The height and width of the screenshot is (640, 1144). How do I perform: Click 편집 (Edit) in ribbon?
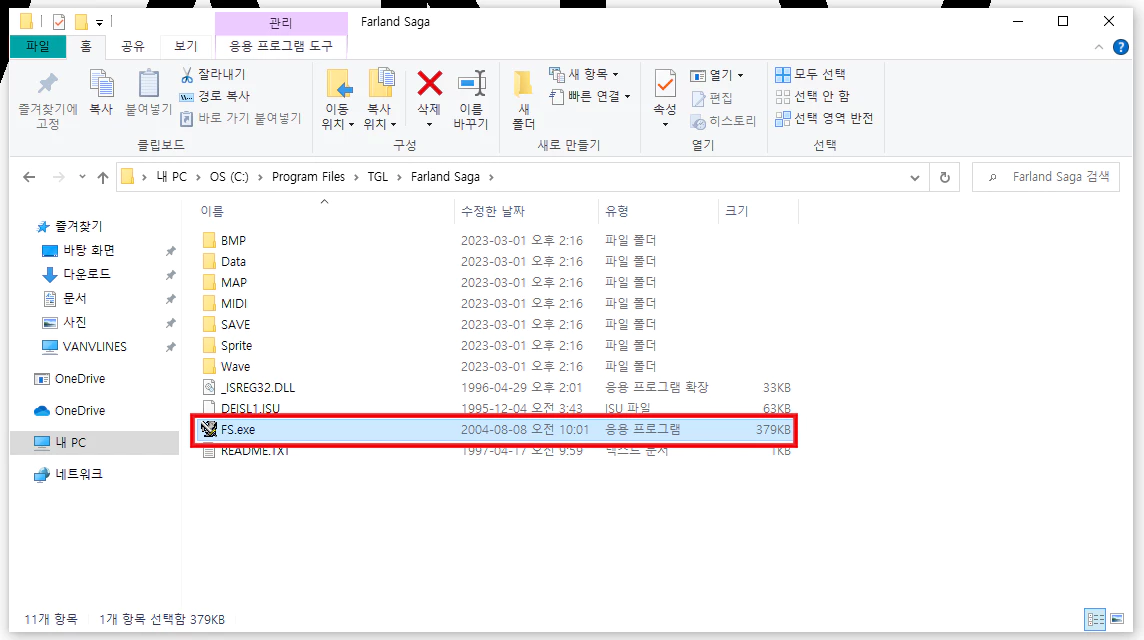[712, 98]
